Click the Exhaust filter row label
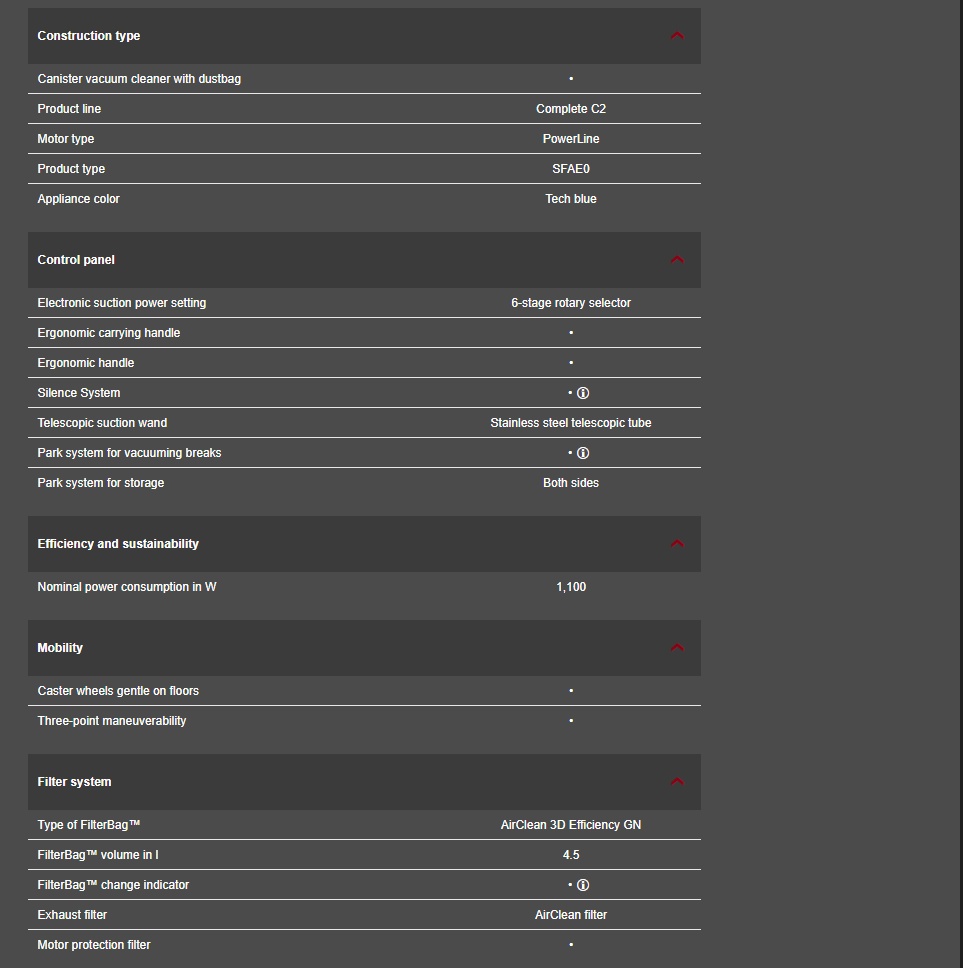Image resolution: width=963 pixels, height=968 pixels. coord(72,915)
